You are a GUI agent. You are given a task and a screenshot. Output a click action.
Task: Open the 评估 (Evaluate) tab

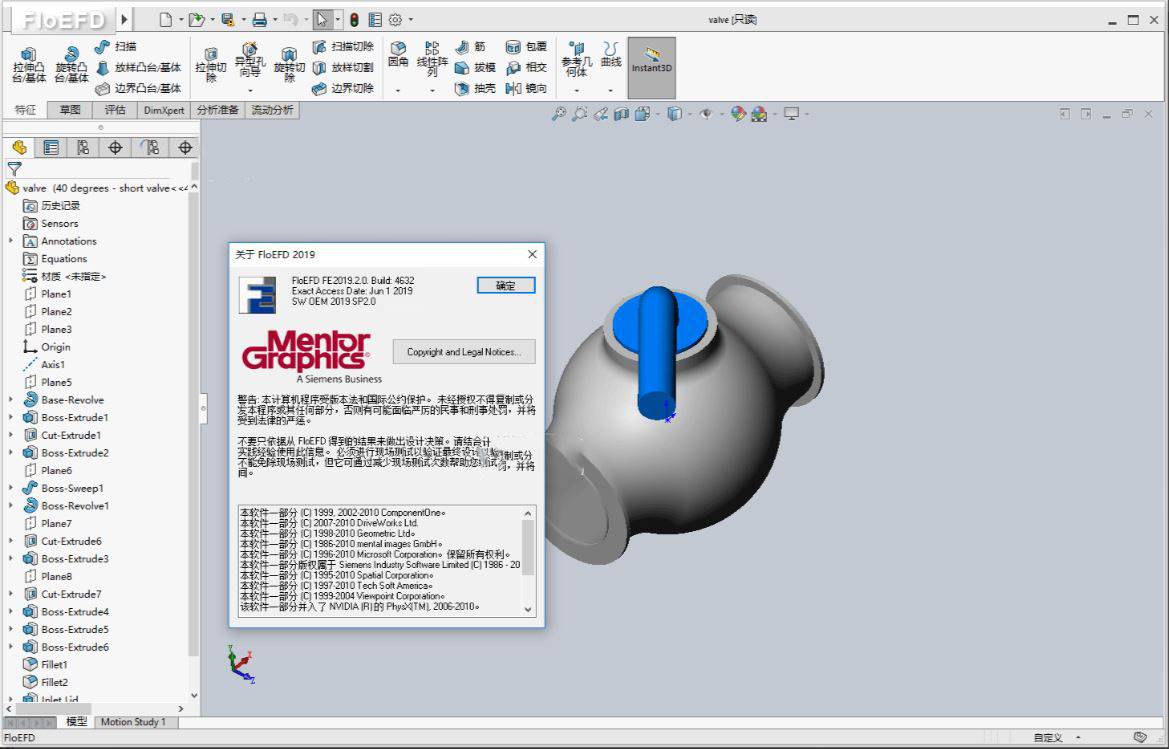click(x=115, y=110)
